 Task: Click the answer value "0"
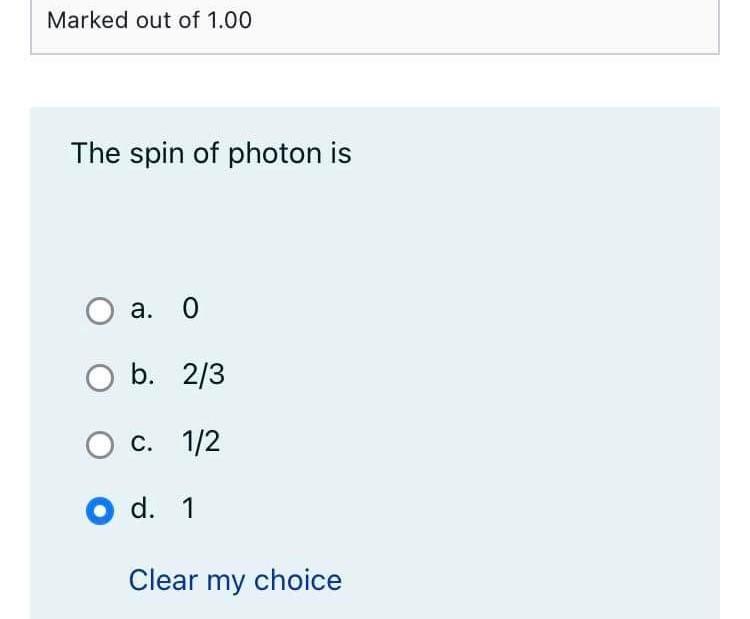[x=191, y=310]
